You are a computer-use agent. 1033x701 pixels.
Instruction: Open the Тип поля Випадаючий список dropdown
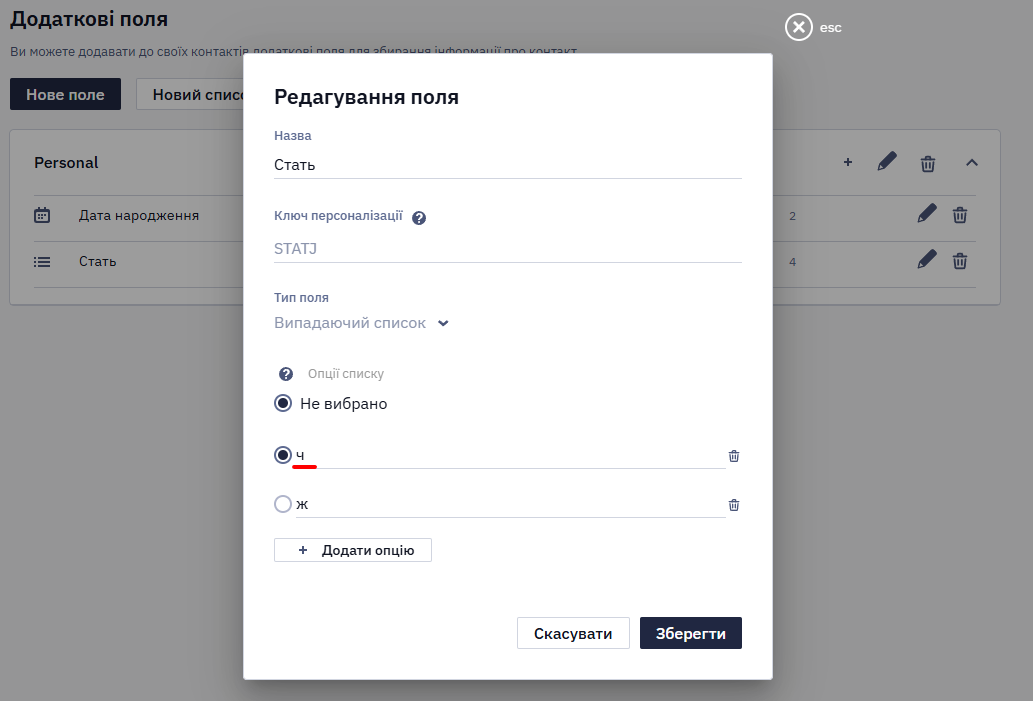point(361,323)
